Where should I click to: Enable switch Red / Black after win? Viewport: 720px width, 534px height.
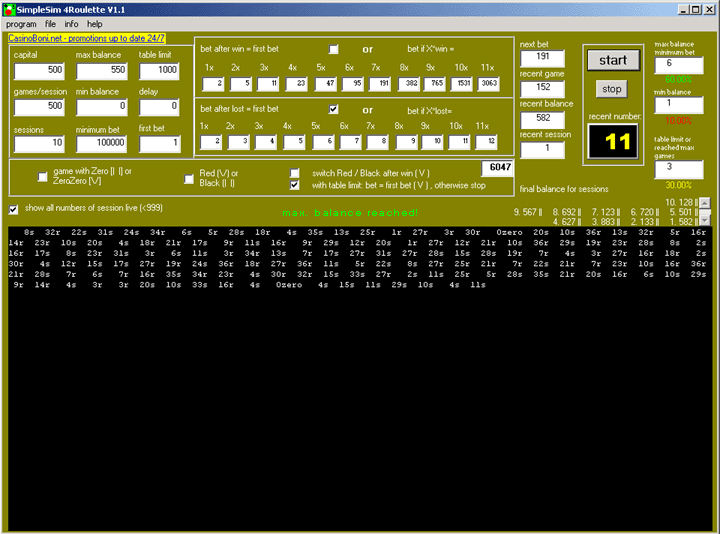(x=295, y=173)
